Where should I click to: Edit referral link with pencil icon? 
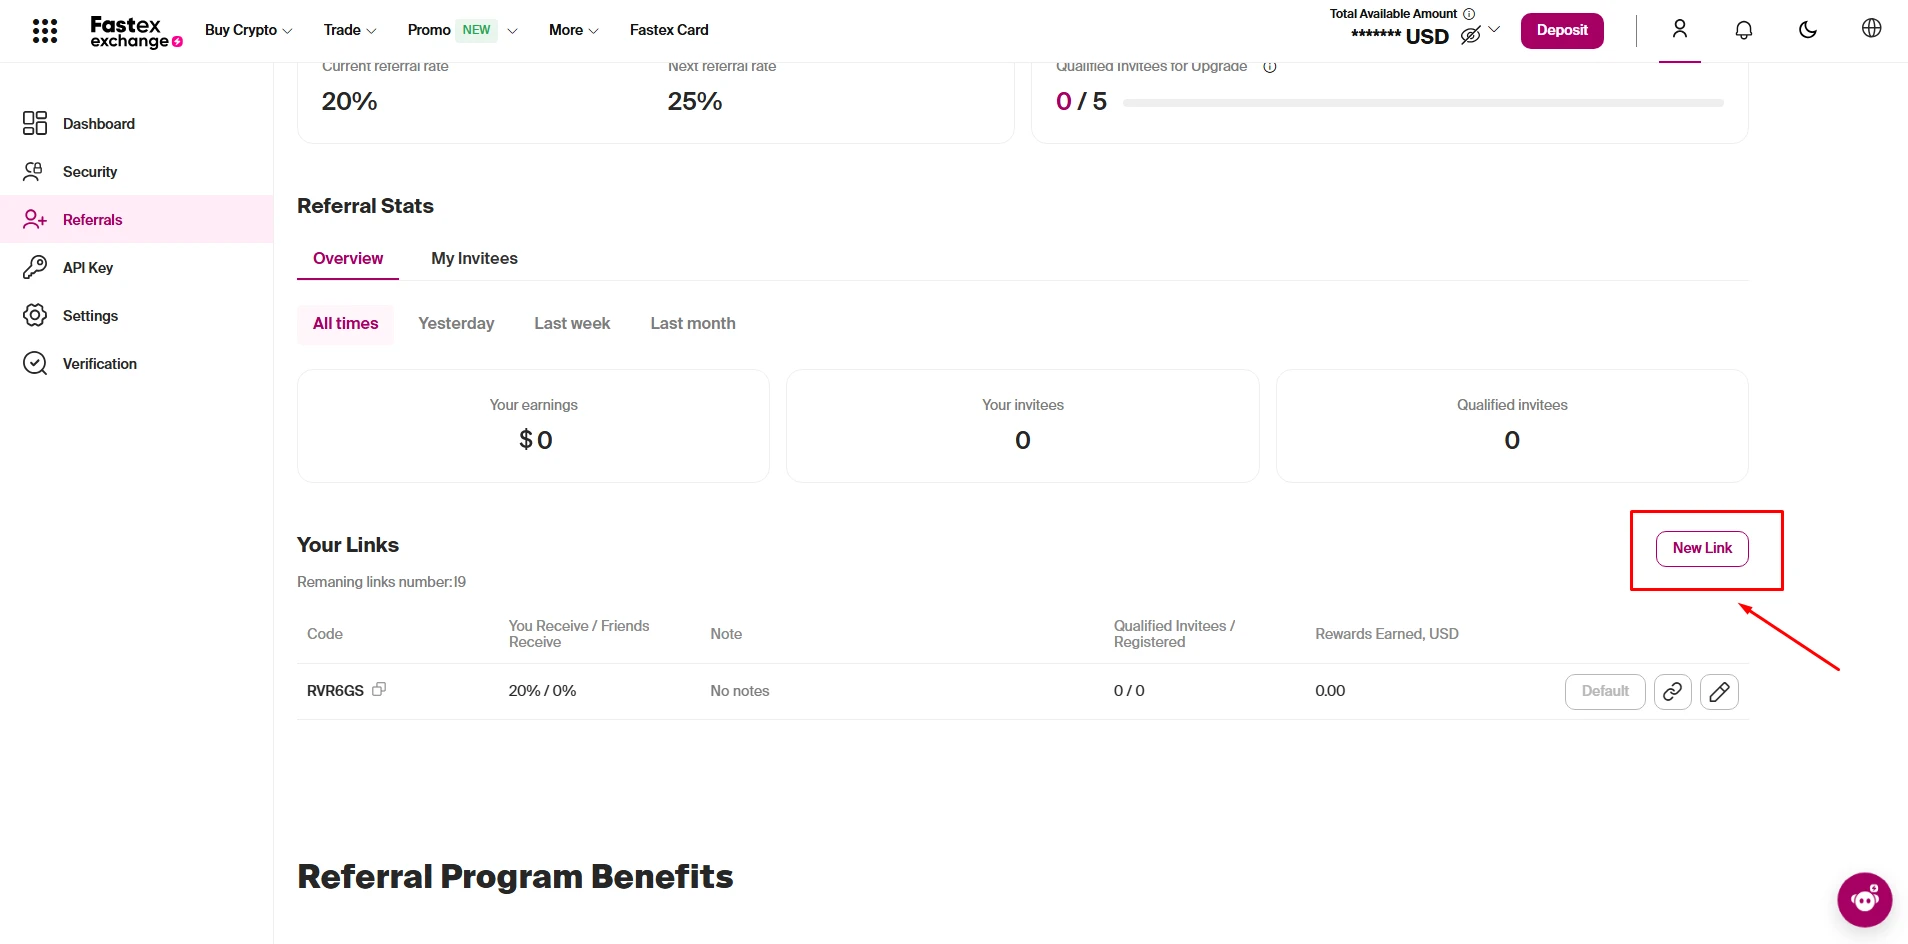point(1719,692)
